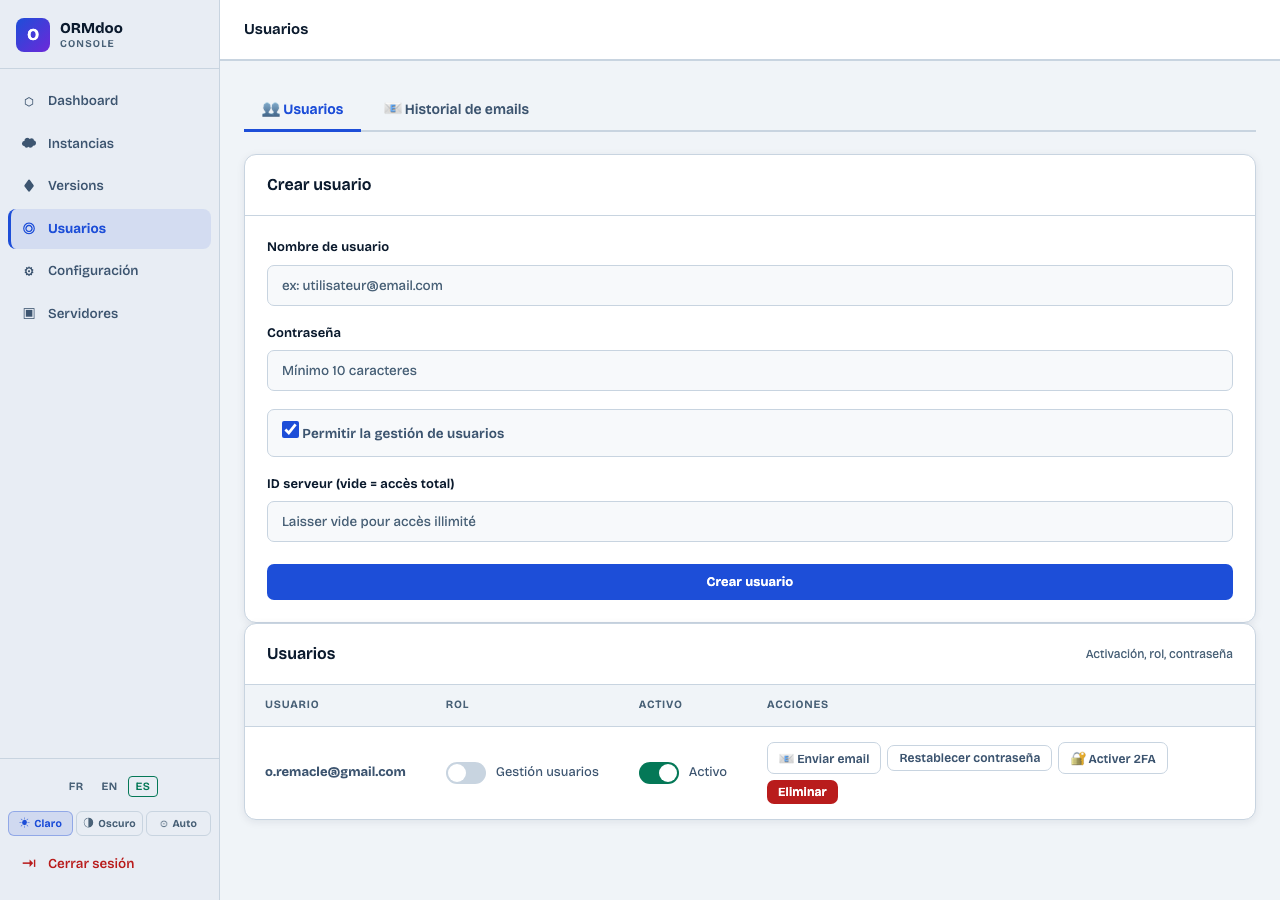Select the Oscuro theme button
The height and width of the screenshot is (900, 1280).
tap(109, 823)
